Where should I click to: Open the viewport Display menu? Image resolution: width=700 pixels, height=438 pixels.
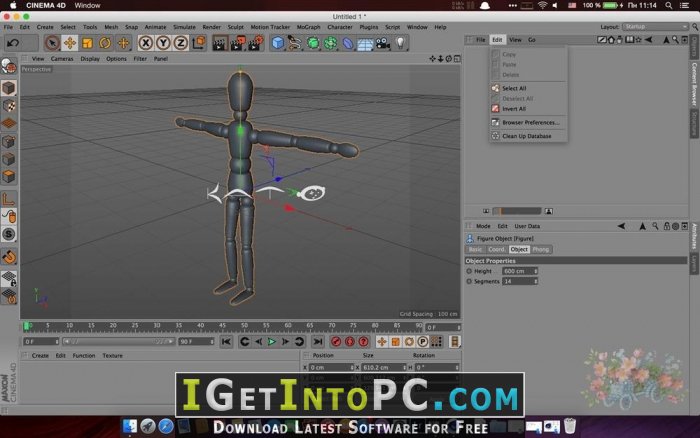90,58
